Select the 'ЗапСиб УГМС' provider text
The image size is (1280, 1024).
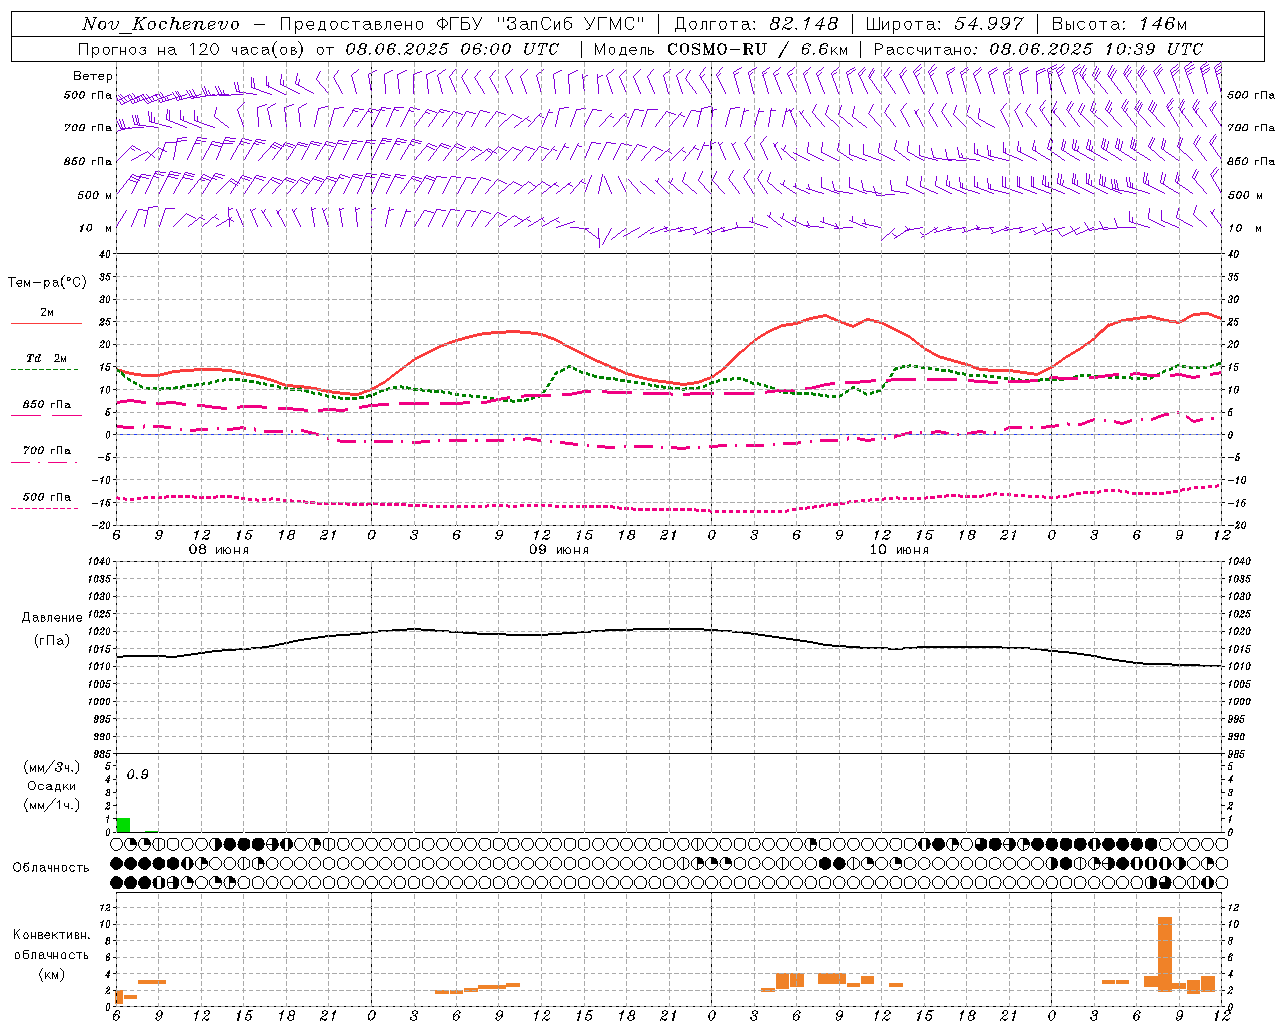[x=570, y=24]
